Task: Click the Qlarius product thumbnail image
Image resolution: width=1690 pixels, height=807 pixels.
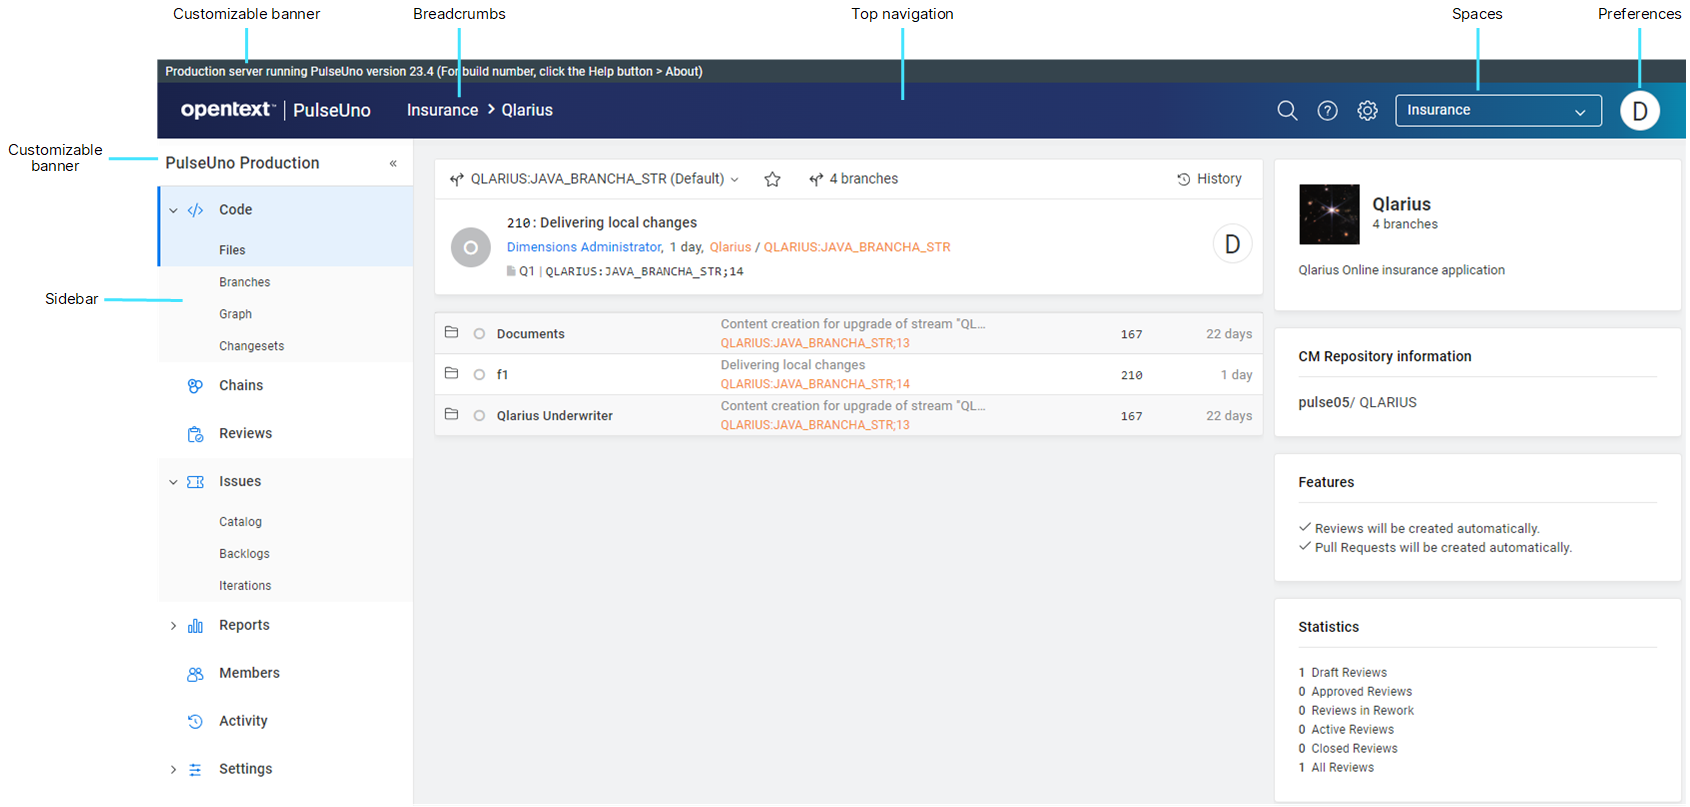Action: (x=1328, y=214)
